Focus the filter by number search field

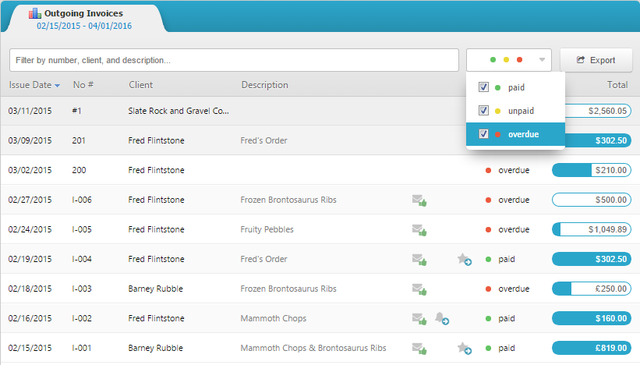pos(234,60)
